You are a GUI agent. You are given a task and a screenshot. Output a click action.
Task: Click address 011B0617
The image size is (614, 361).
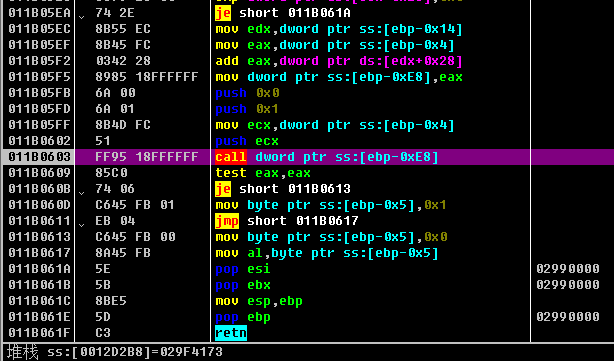point(39,253)
